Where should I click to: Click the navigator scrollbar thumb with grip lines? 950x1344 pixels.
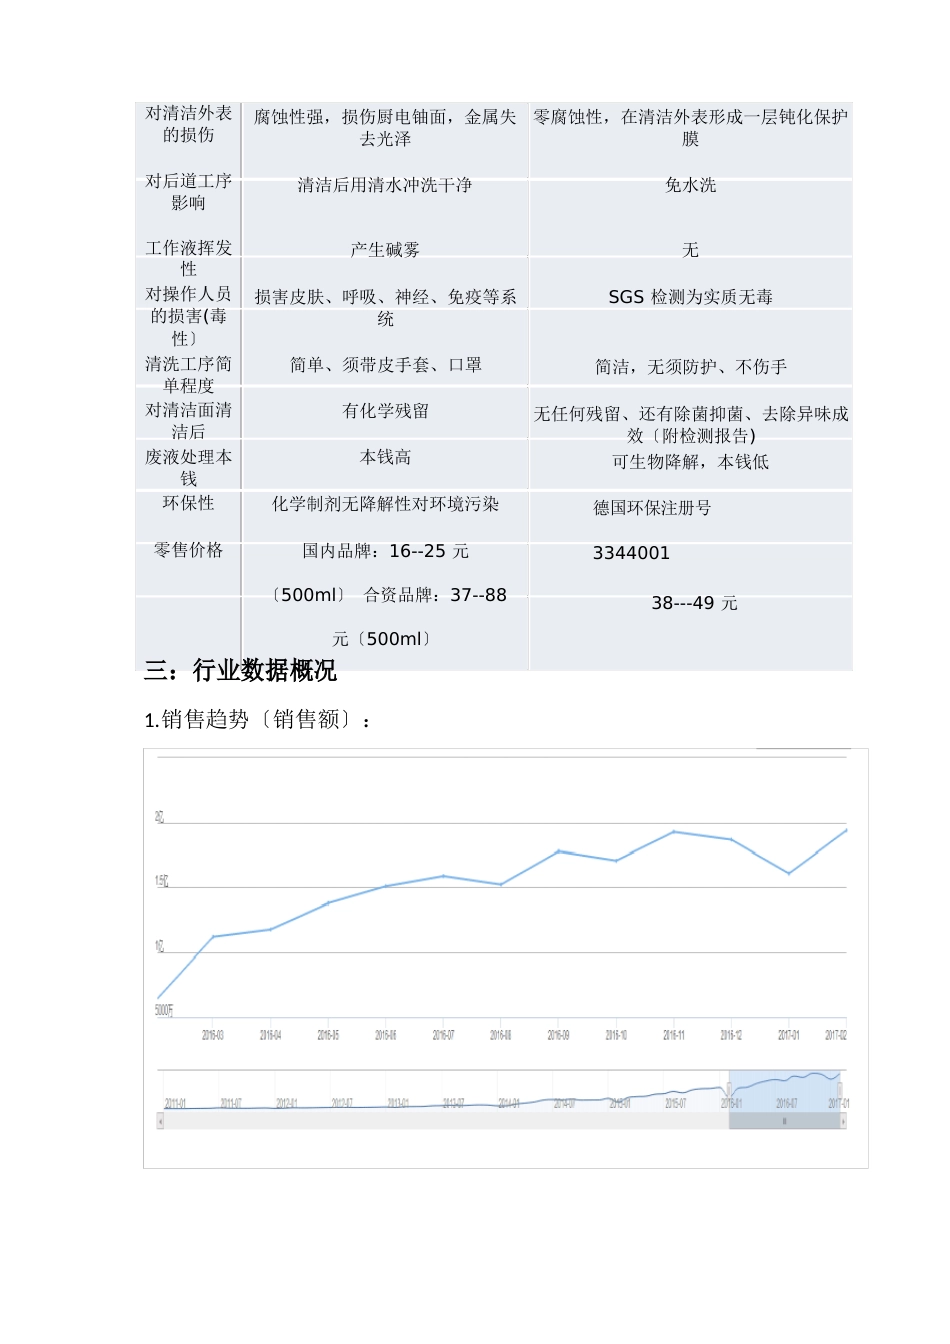784,1122
